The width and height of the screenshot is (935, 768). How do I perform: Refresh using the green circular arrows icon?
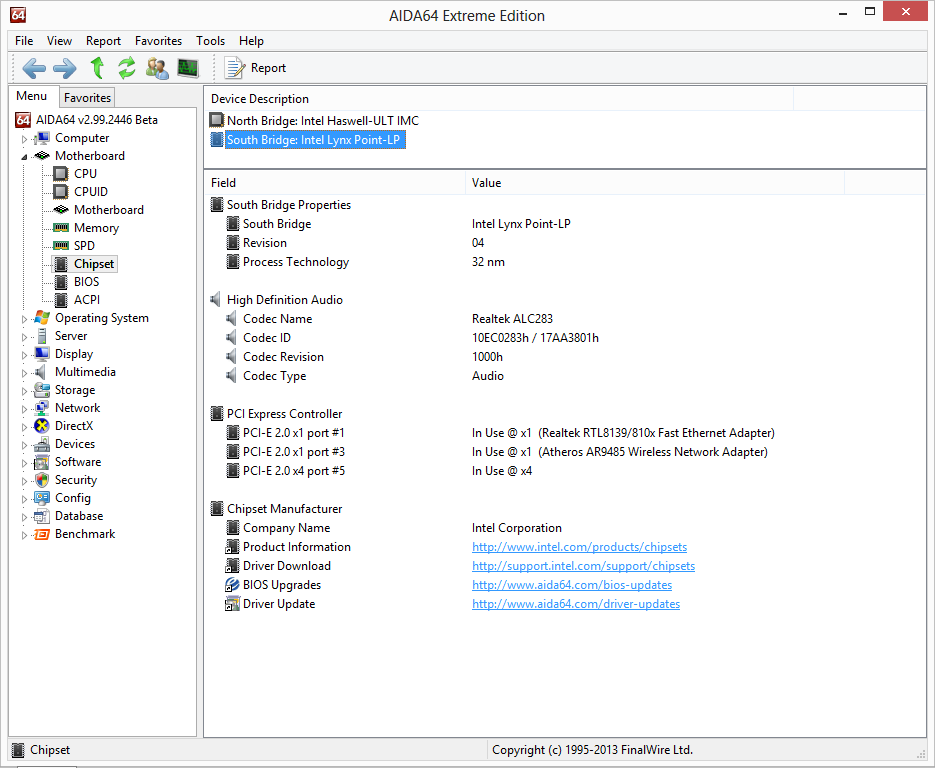(x=126, y=68)
